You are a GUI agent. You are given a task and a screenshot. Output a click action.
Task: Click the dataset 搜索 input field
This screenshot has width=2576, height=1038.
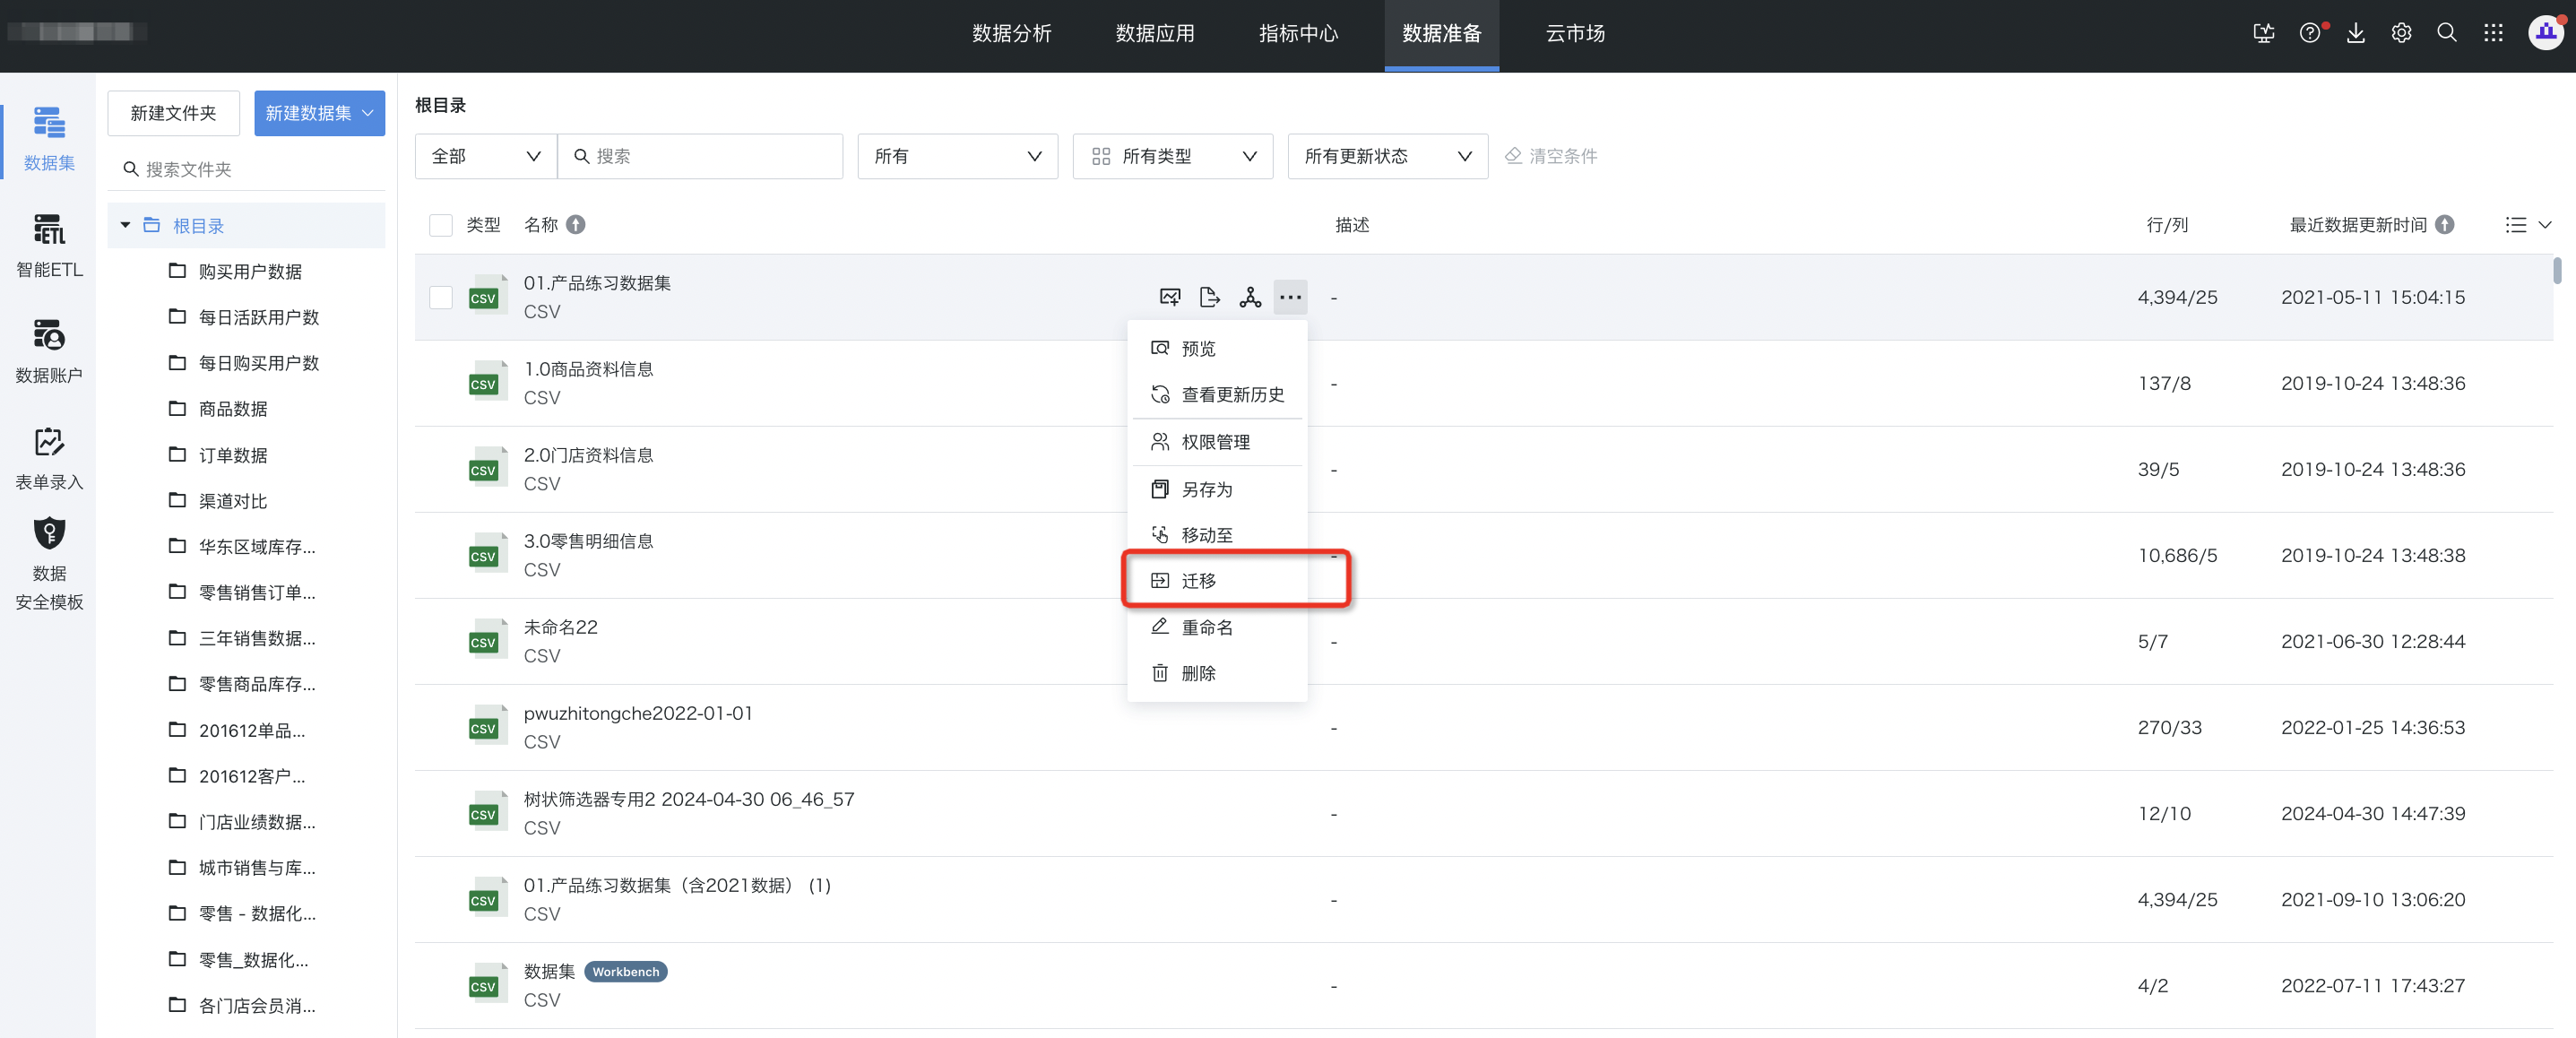(x=700, y=156)
